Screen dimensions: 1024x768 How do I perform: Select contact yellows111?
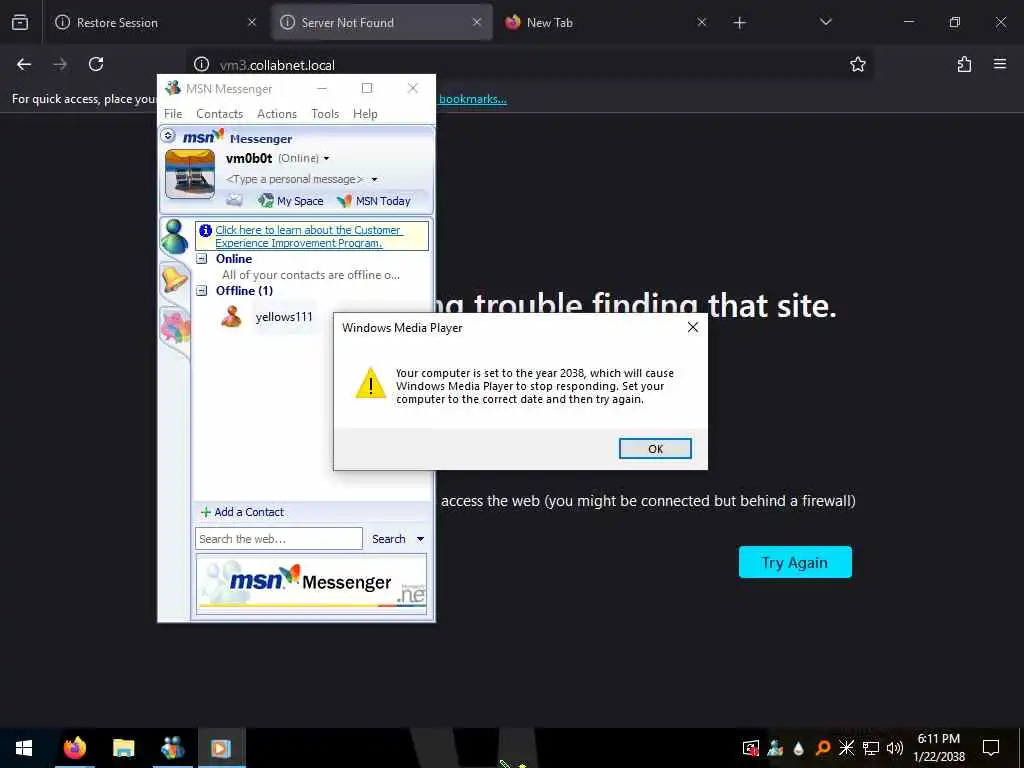click(x=283, y=317)
